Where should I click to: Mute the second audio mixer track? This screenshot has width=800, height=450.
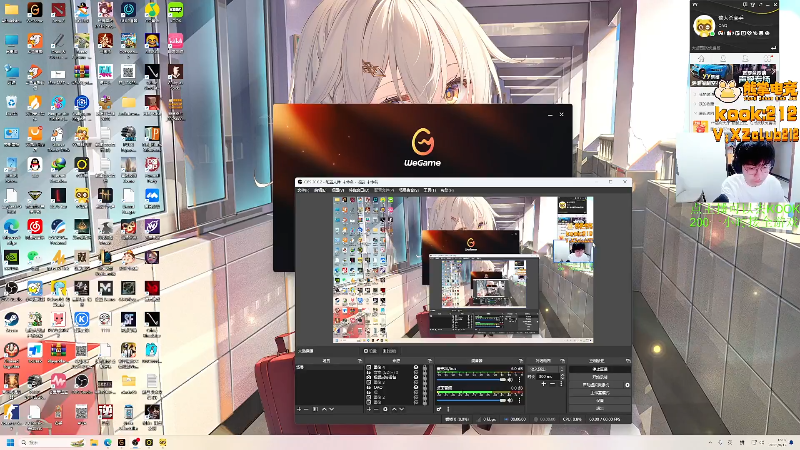click(x=510, y=400)
